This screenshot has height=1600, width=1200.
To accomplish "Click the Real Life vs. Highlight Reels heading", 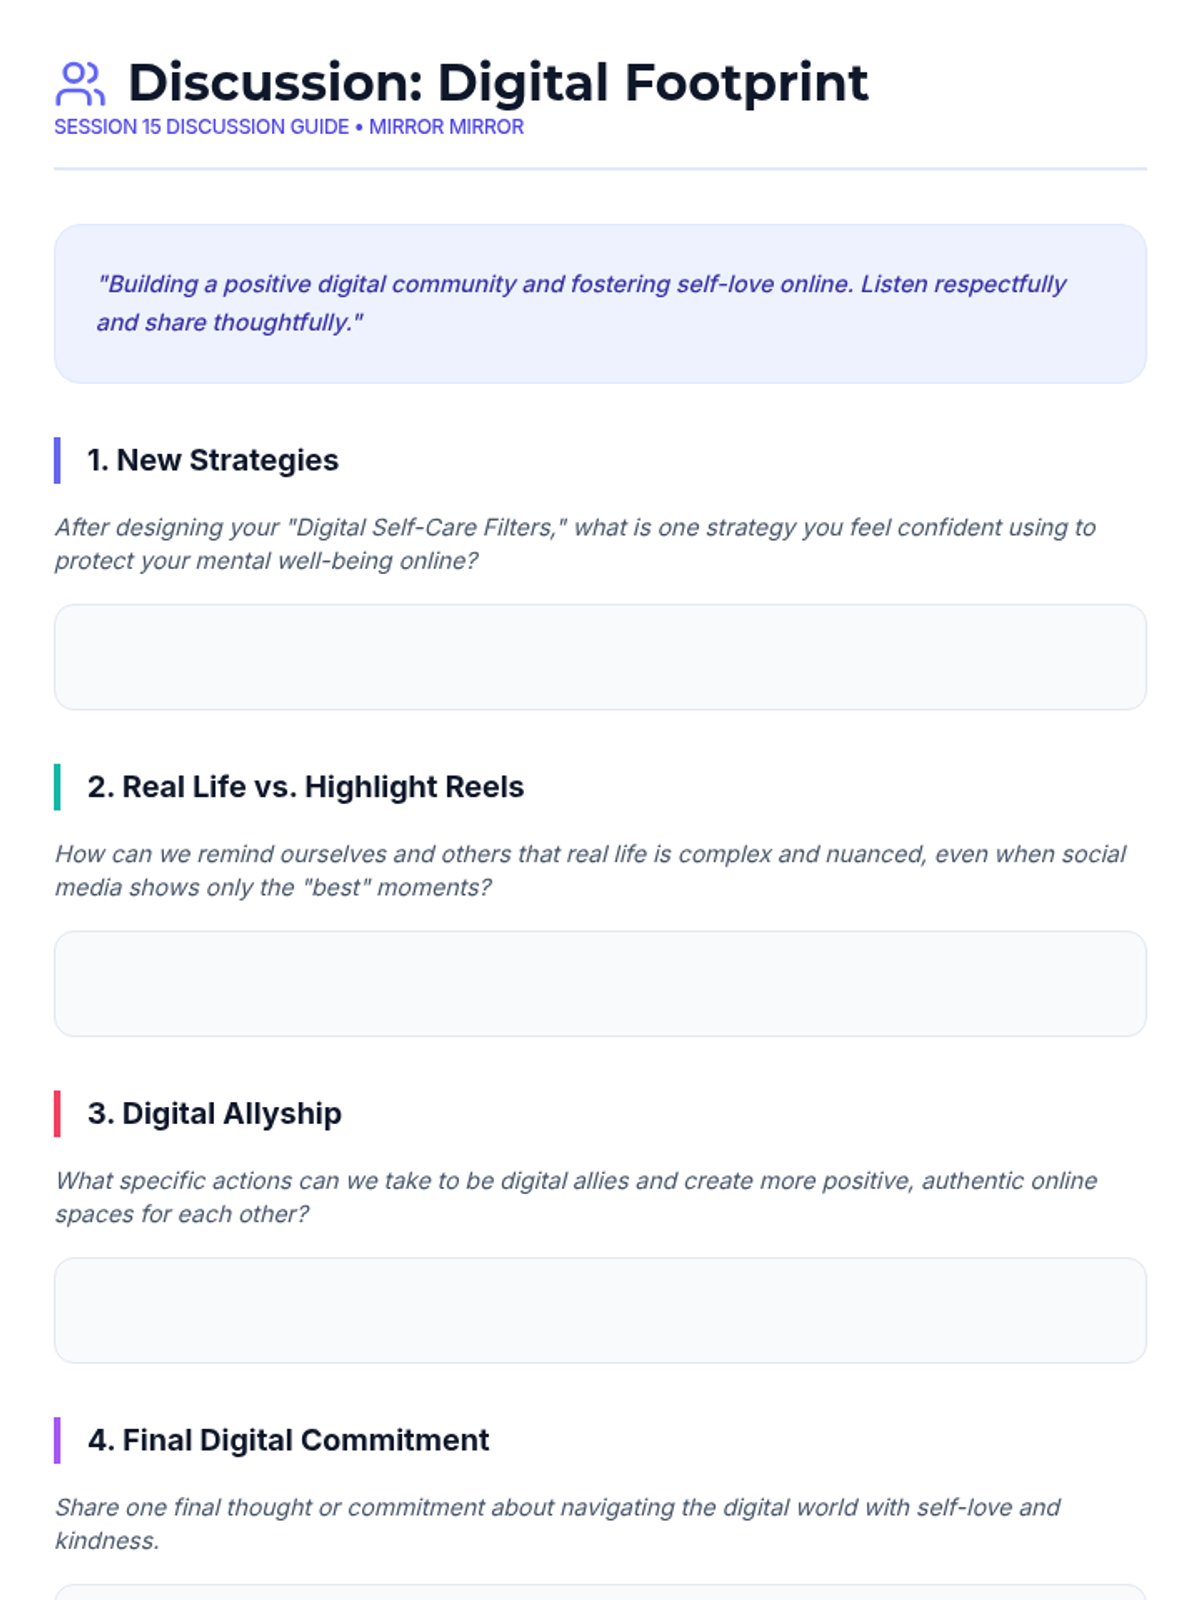I will click(305, 787).
